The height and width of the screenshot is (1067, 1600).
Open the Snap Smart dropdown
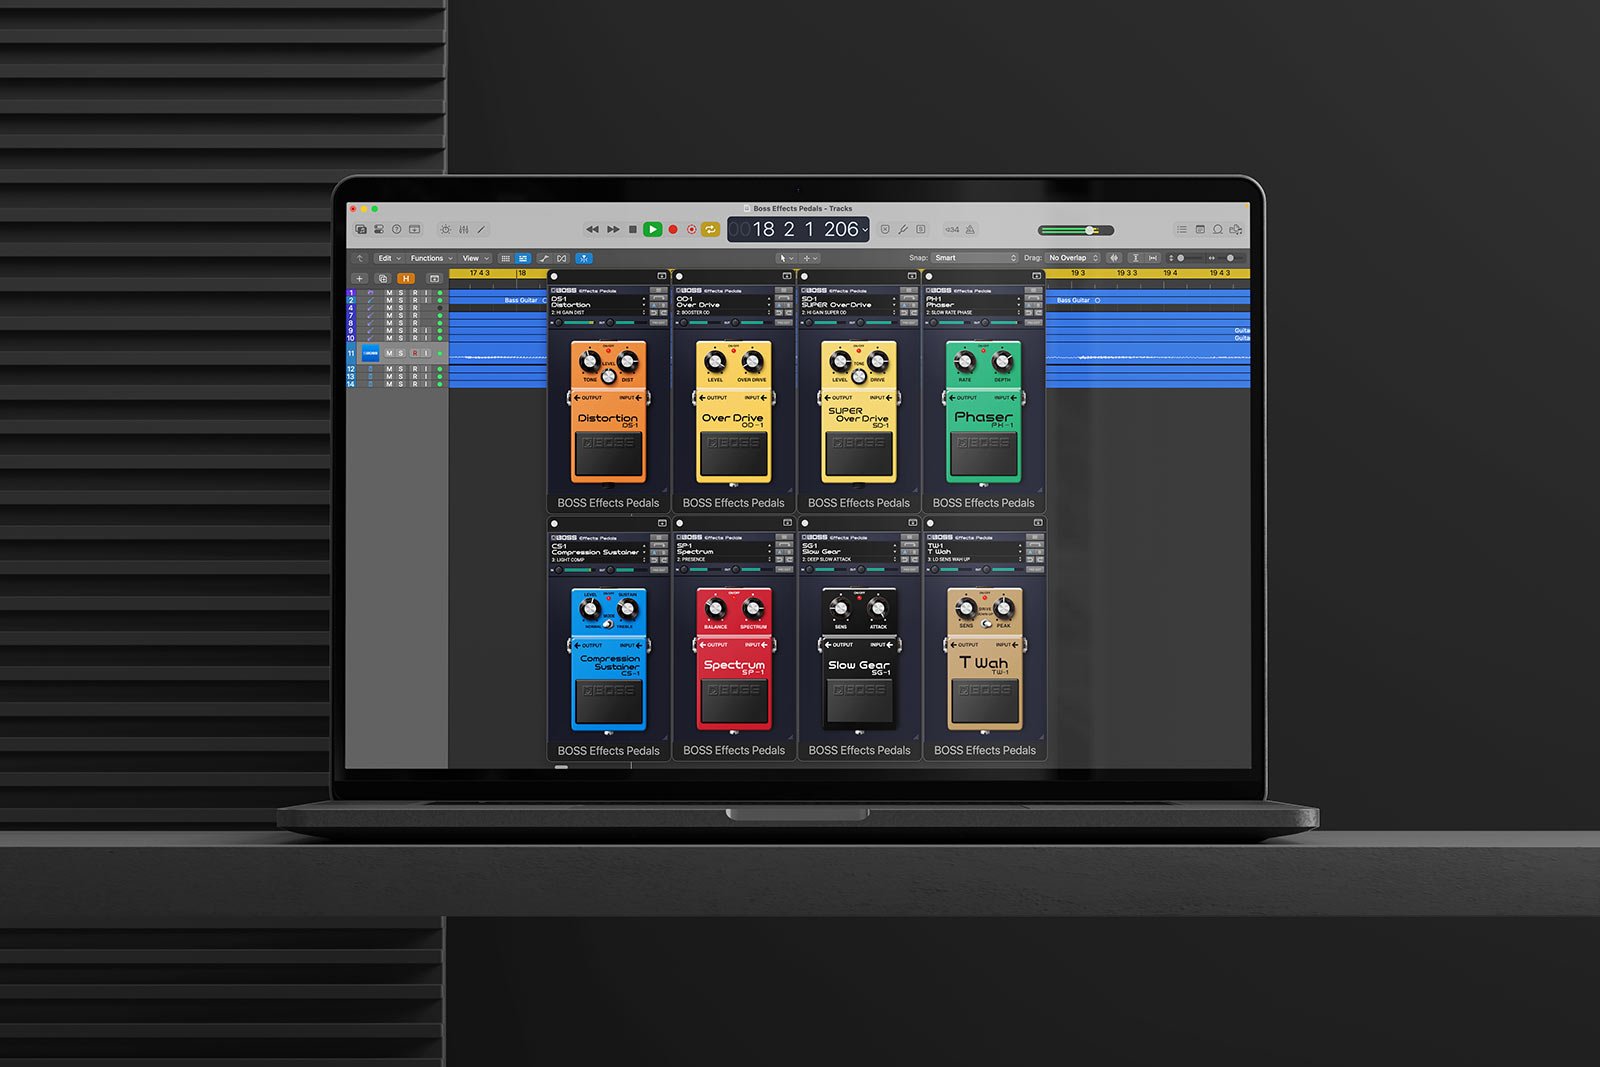(x=974, y=258)
